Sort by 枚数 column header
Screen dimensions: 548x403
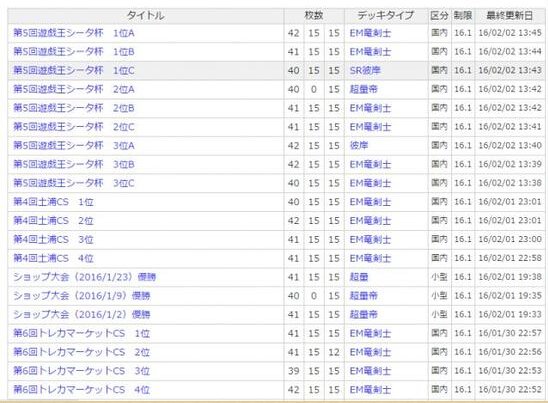[x=314, y=16]
